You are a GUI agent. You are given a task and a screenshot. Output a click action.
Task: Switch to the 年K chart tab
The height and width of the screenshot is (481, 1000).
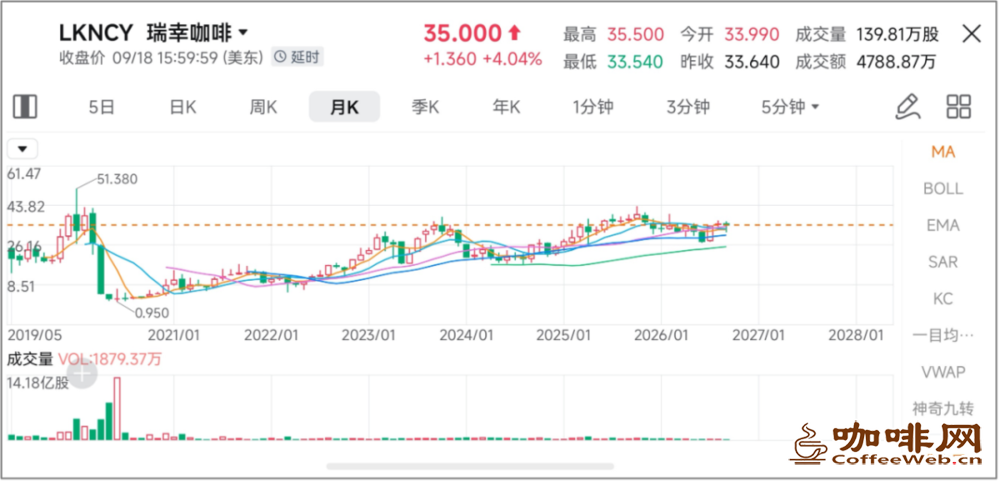click(506, 107)
